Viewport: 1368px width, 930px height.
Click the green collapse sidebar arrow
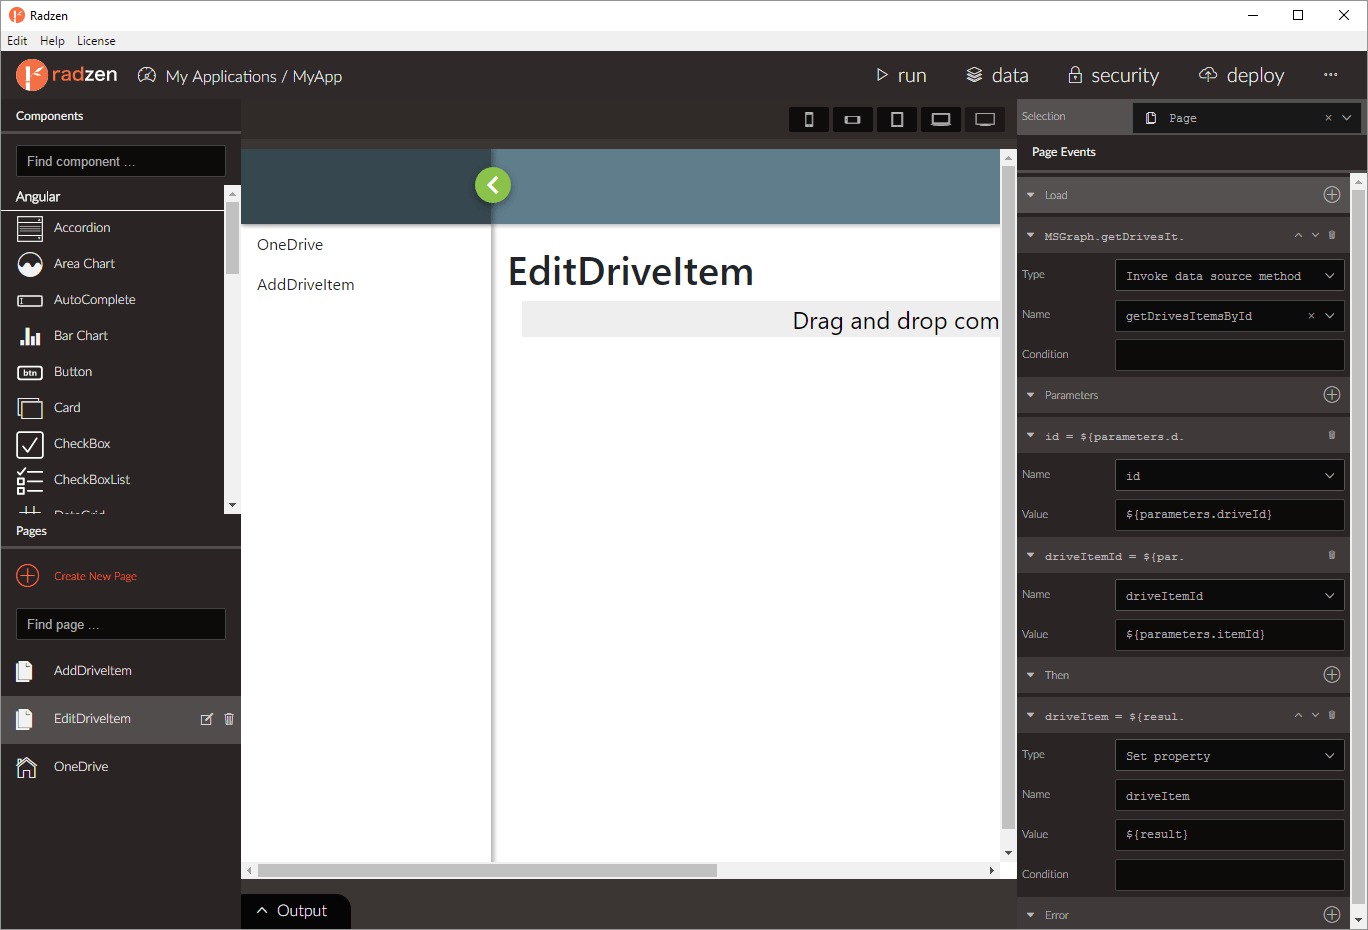tap(493, 185)
